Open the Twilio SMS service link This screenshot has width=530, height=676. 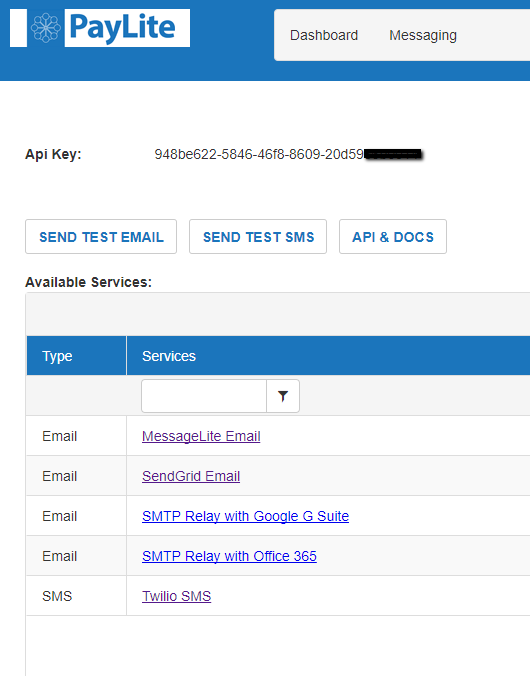click(176, 596)
